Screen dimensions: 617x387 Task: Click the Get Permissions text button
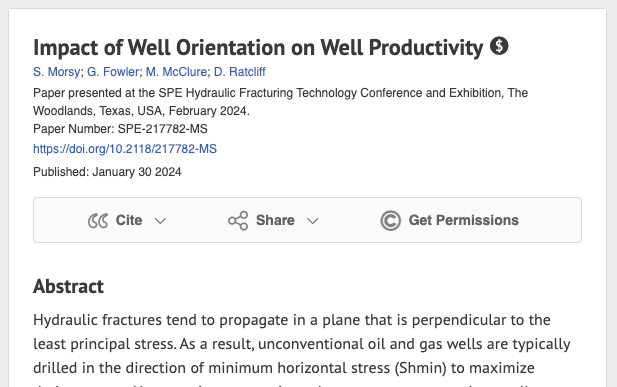coord(464,220)
